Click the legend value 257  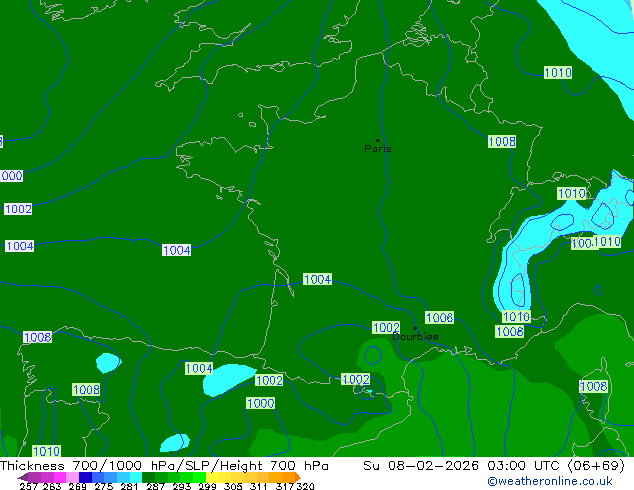tap(29, 486)
